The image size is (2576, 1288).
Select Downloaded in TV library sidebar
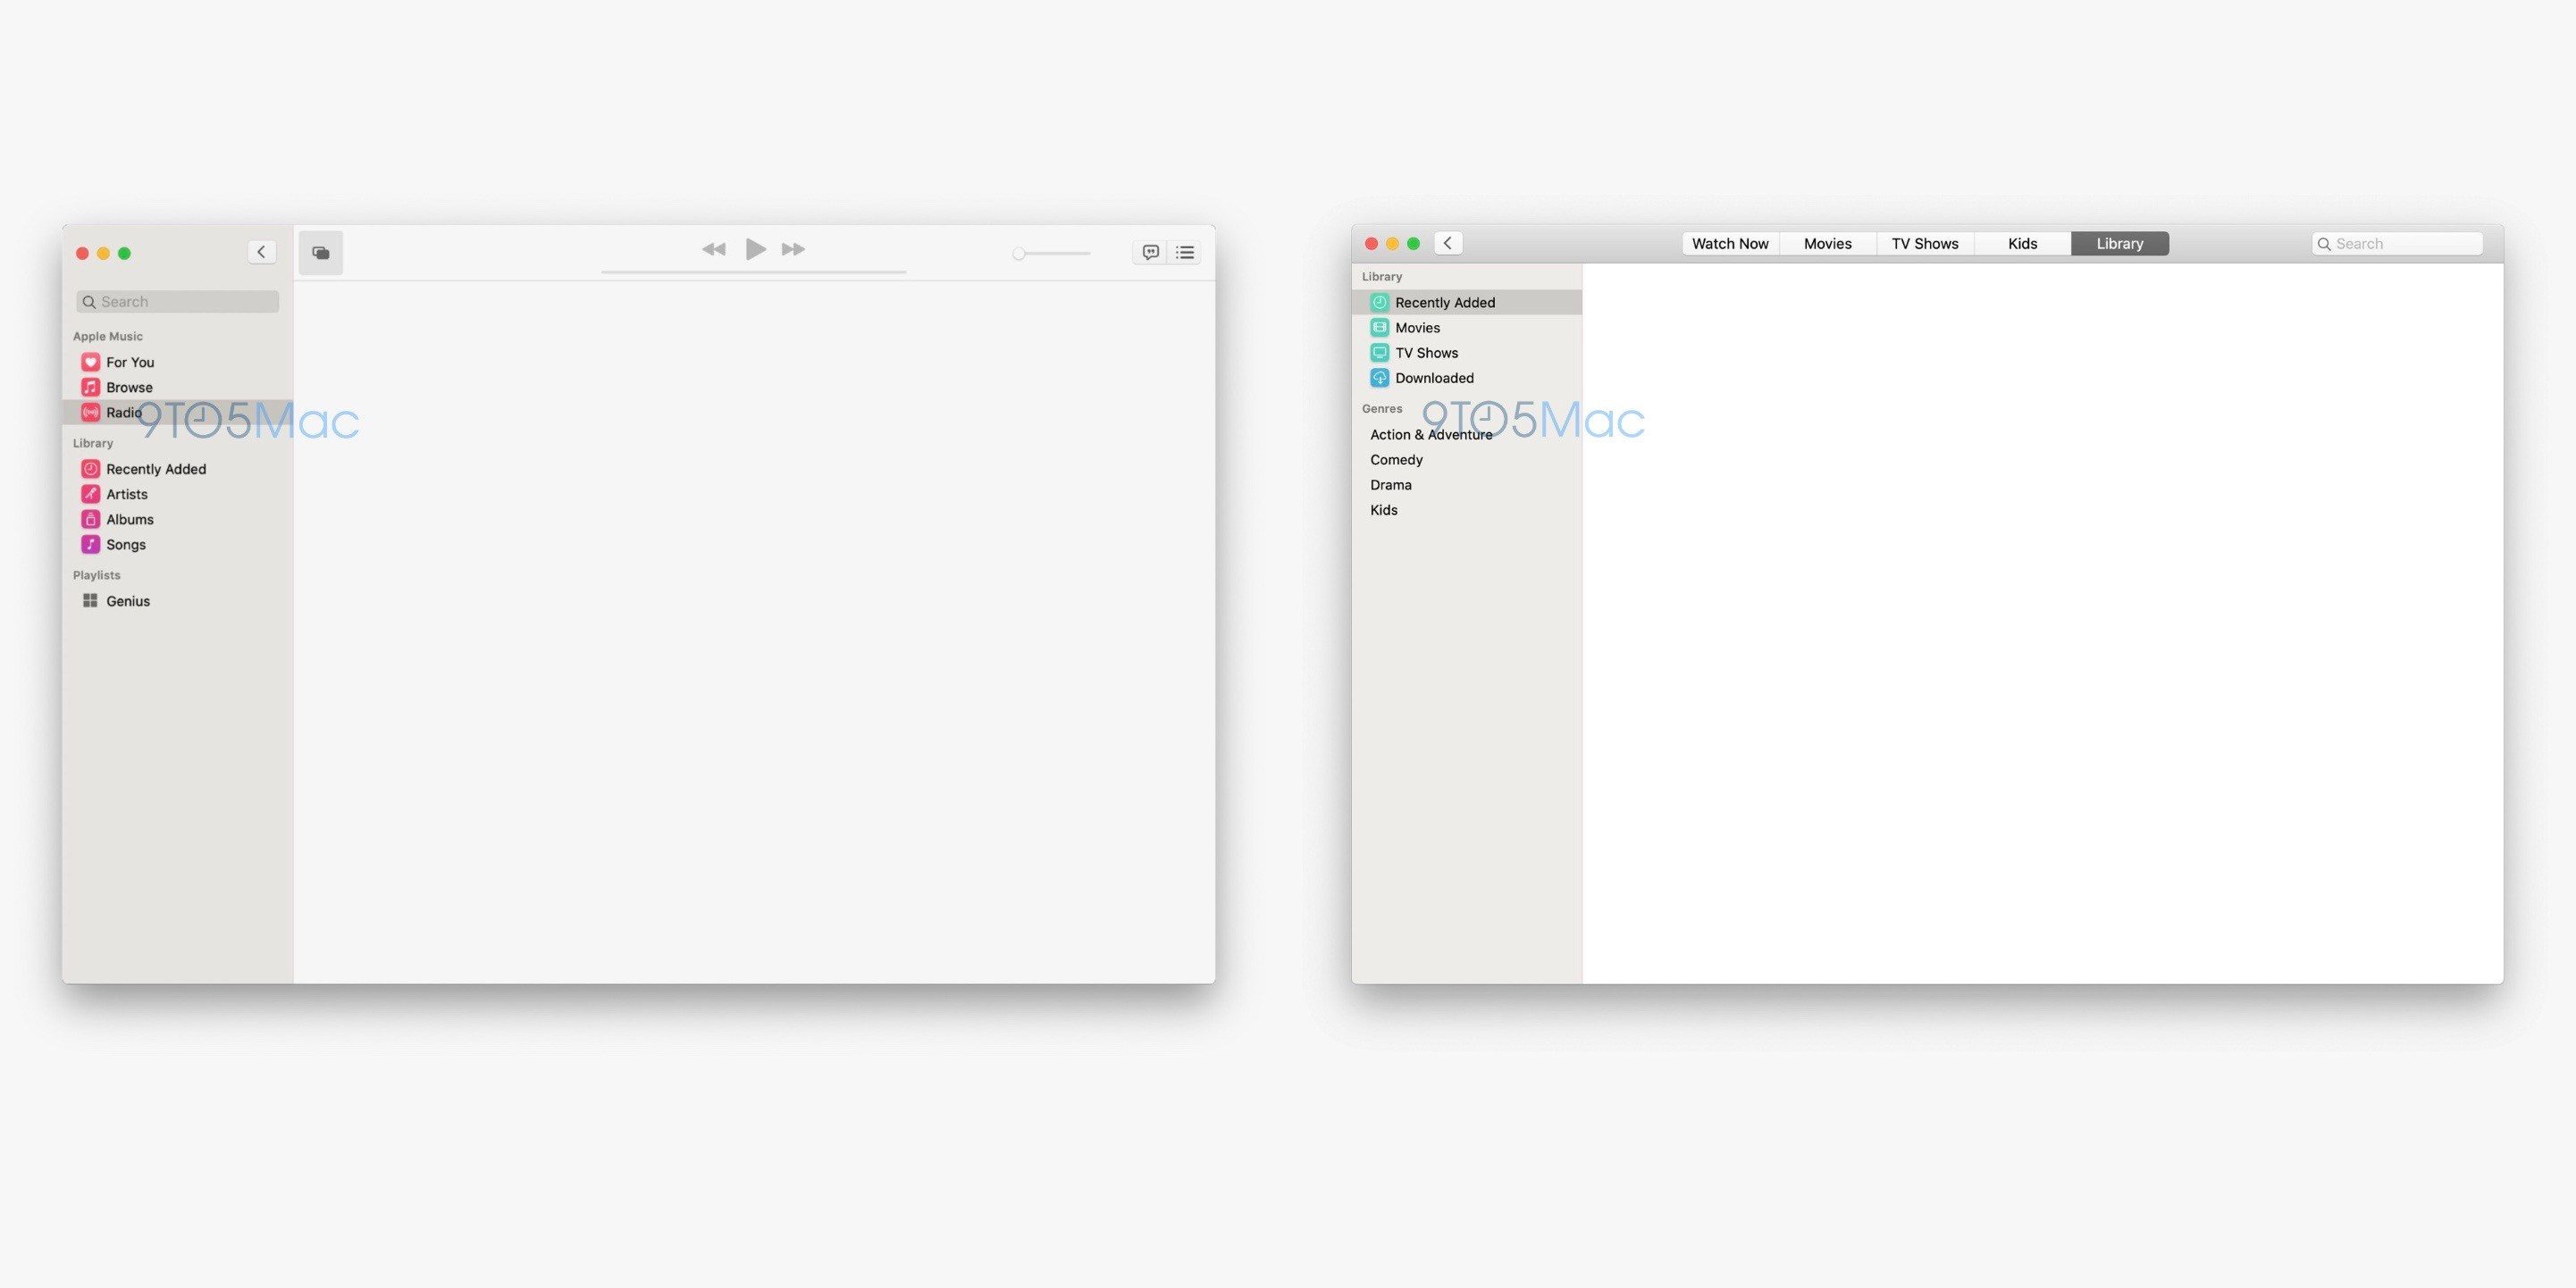click(x=1434, y=378)
